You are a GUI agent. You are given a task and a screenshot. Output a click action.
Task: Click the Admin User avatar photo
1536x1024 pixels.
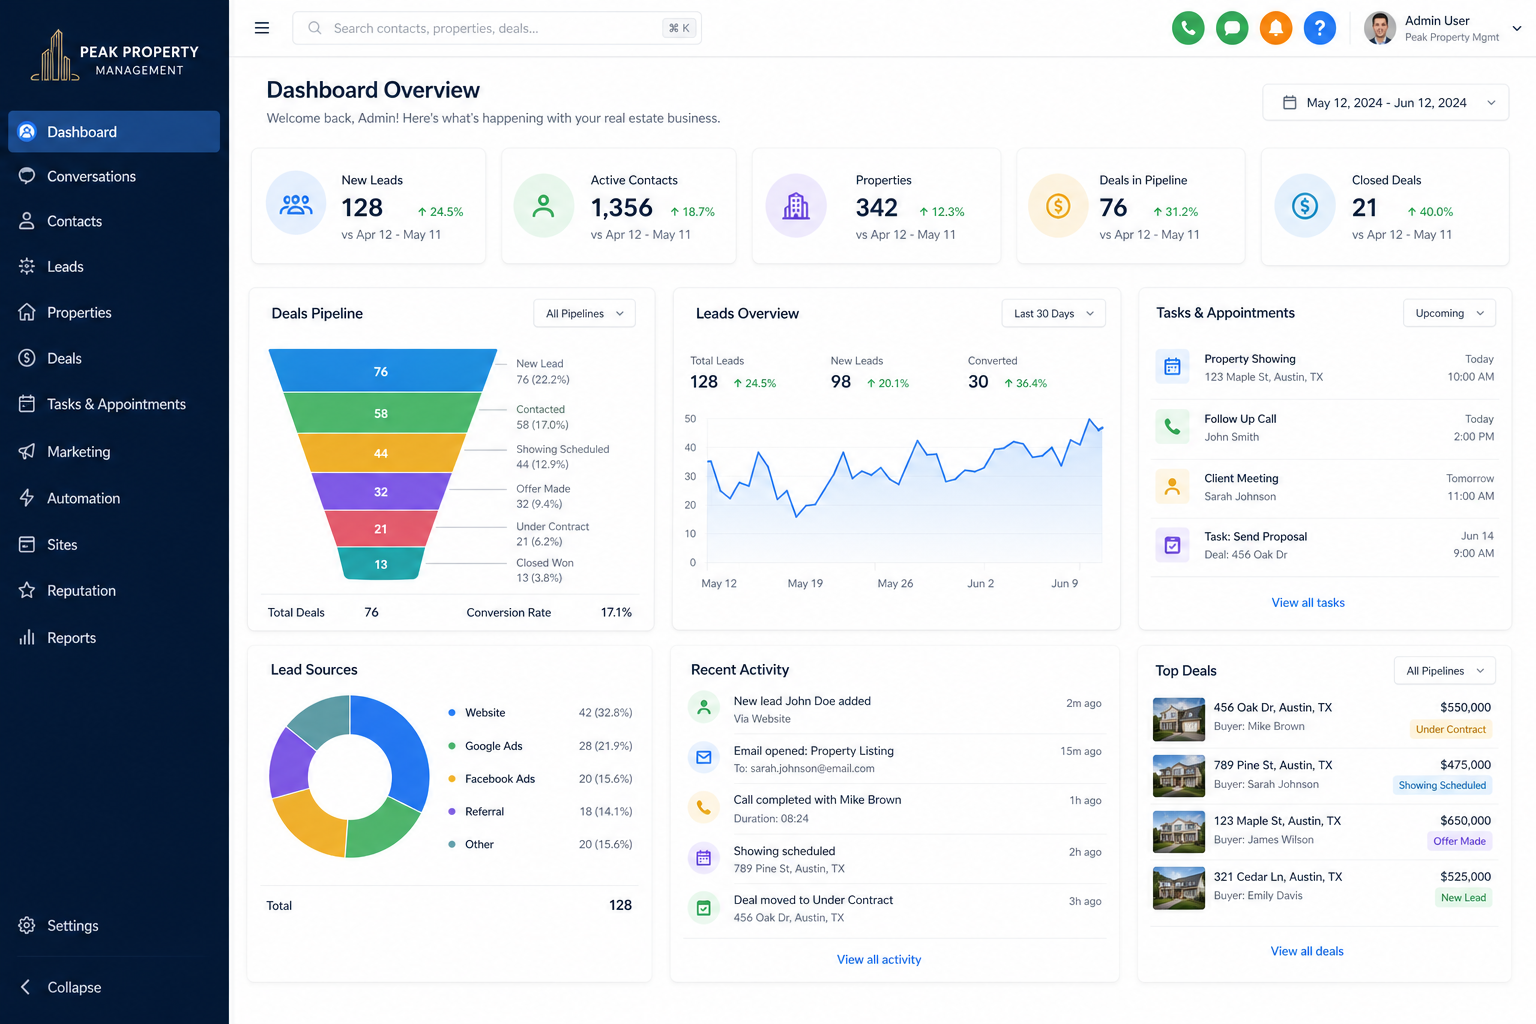pos(1380,28)
